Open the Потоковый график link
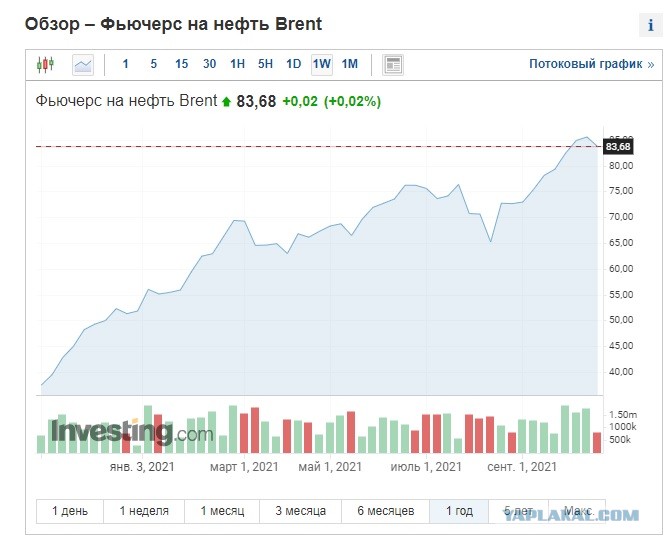 591,64
